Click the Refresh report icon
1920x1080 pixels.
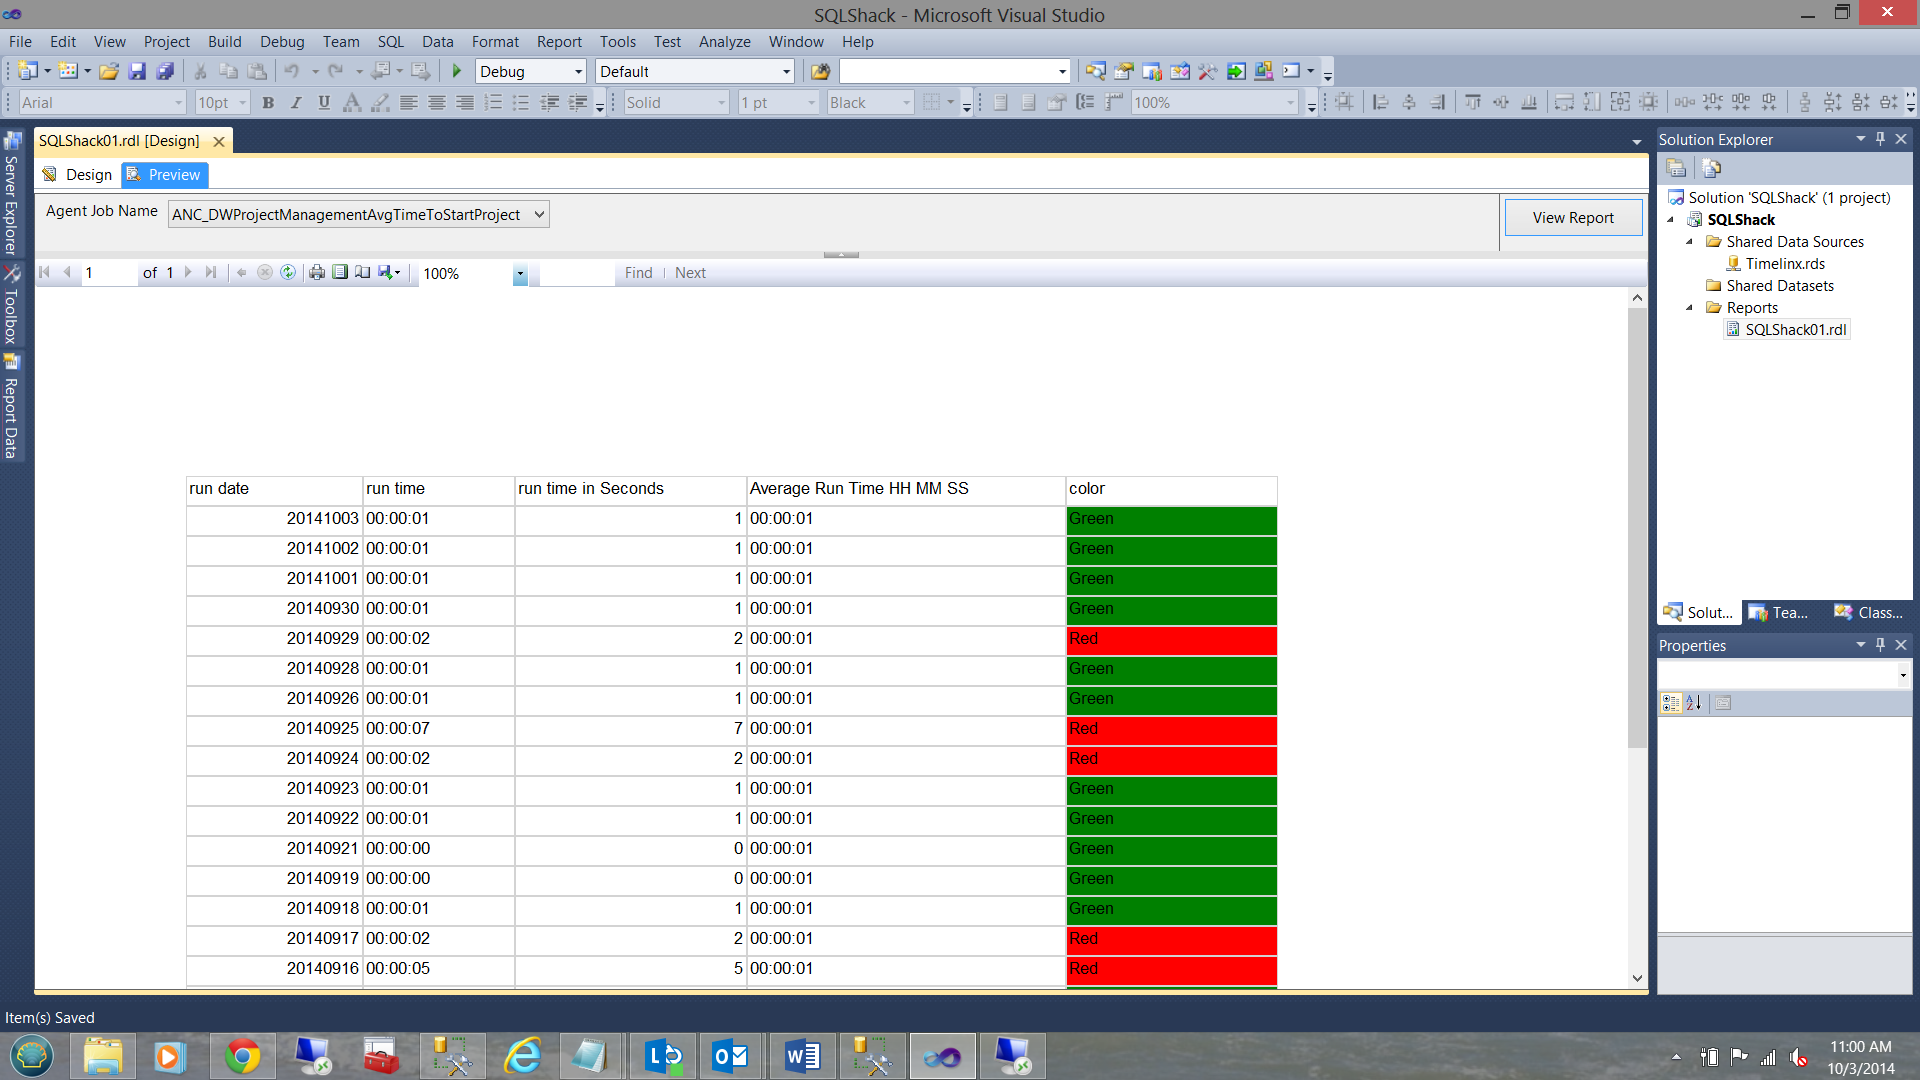click(288, 272)
